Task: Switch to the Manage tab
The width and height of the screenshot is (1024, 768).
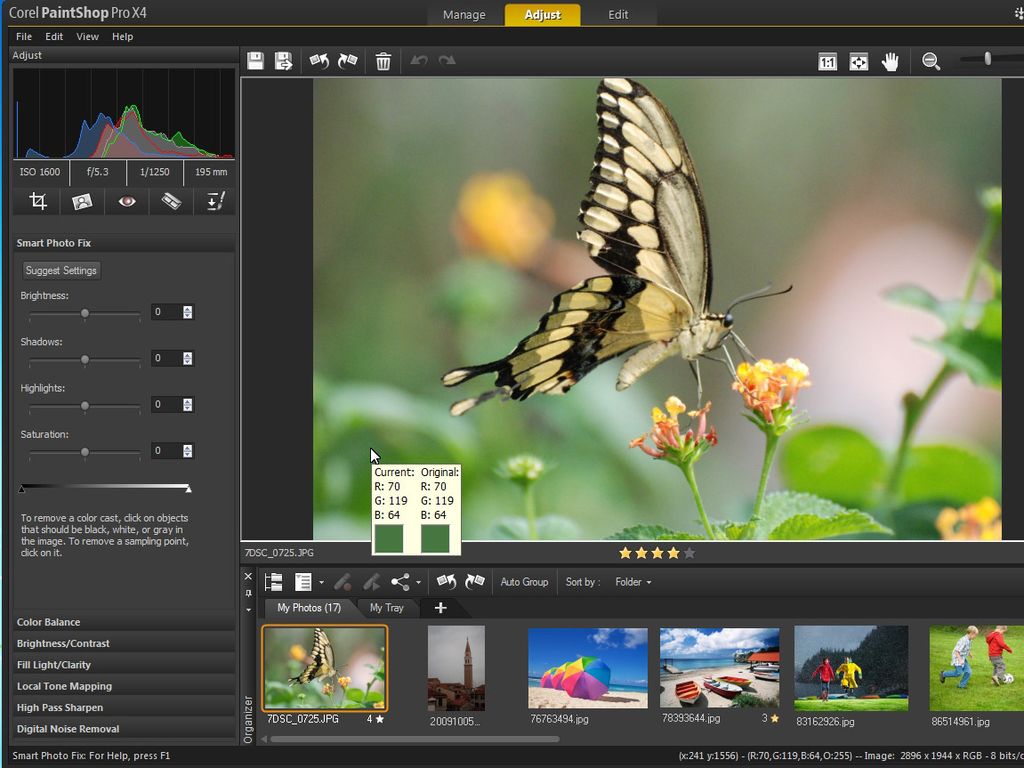Action: [x=463, y=15]
